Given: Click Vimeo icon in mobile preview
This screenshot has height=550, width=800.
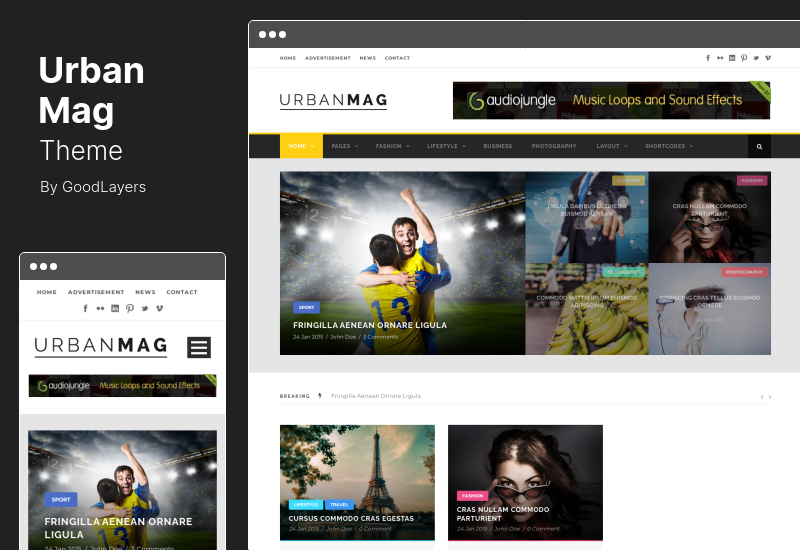Looking at the screenshot, I should pyautogui.click(x=159, y=308).
